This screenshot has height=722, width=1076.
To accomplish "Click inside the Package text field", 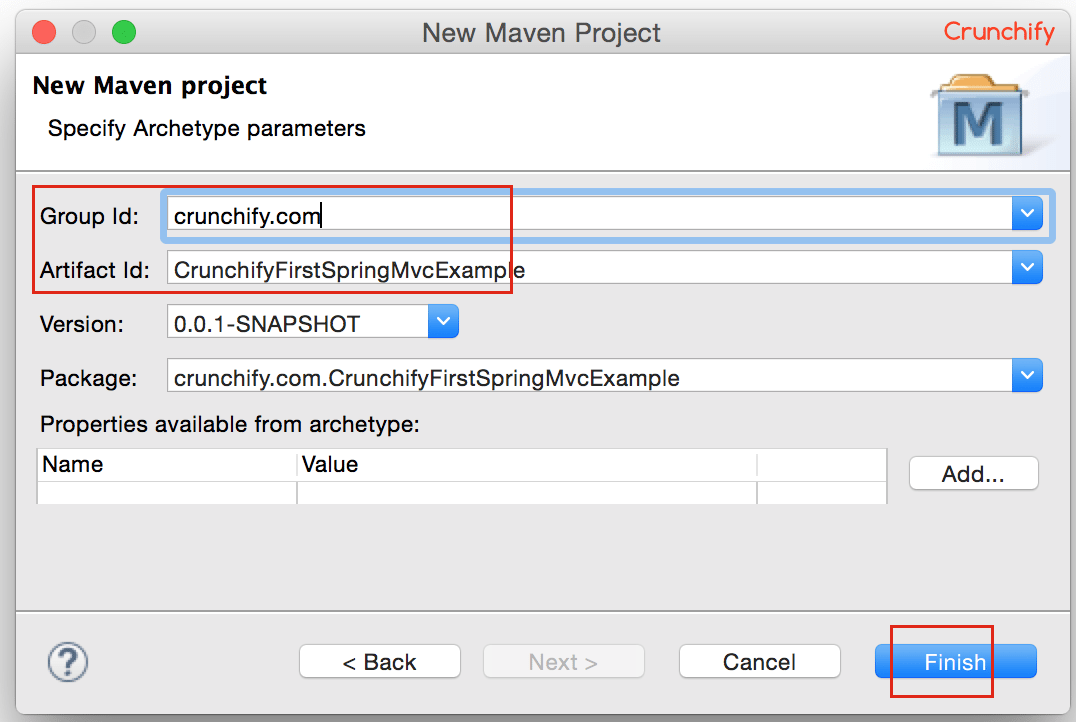I will click(x=500, y=375).
